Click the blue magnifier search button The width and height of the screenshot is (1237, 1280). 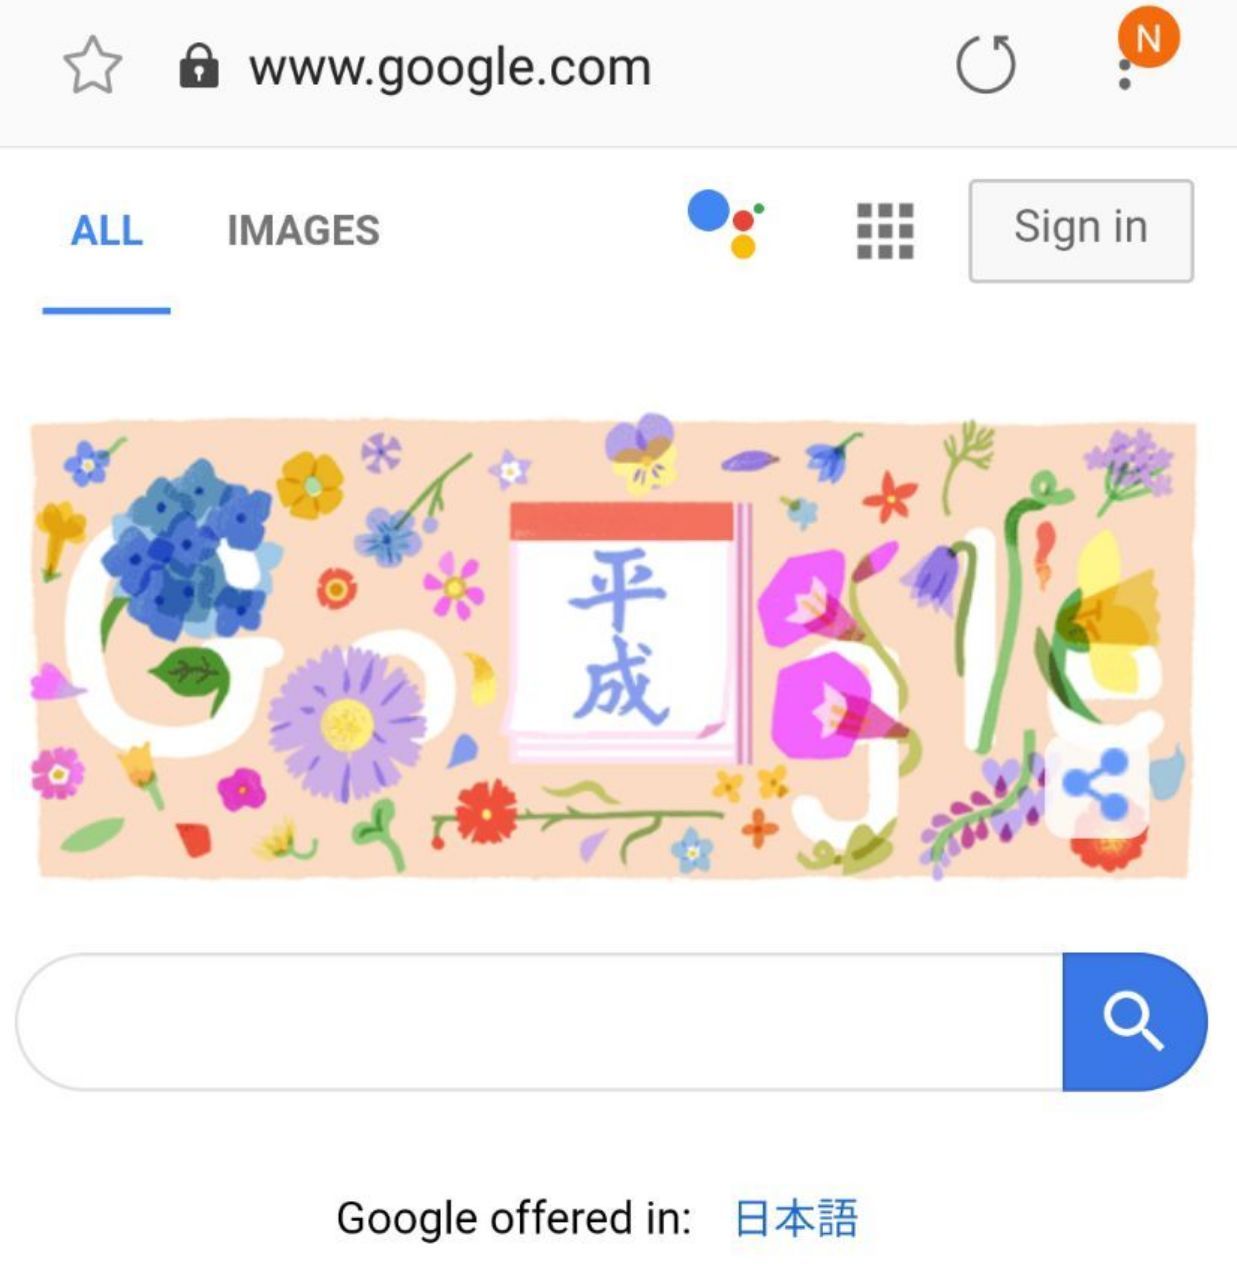(1134, 1021)
